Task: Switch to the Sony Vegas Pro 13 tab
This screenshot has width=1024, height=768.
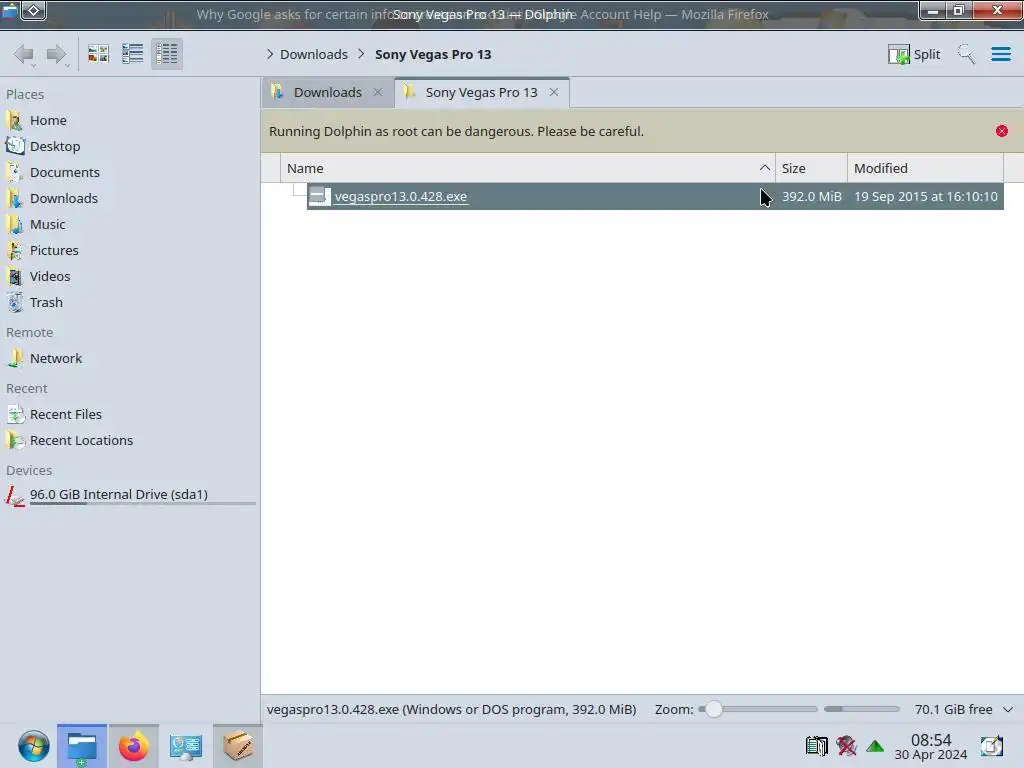Action: coord(481,92)
